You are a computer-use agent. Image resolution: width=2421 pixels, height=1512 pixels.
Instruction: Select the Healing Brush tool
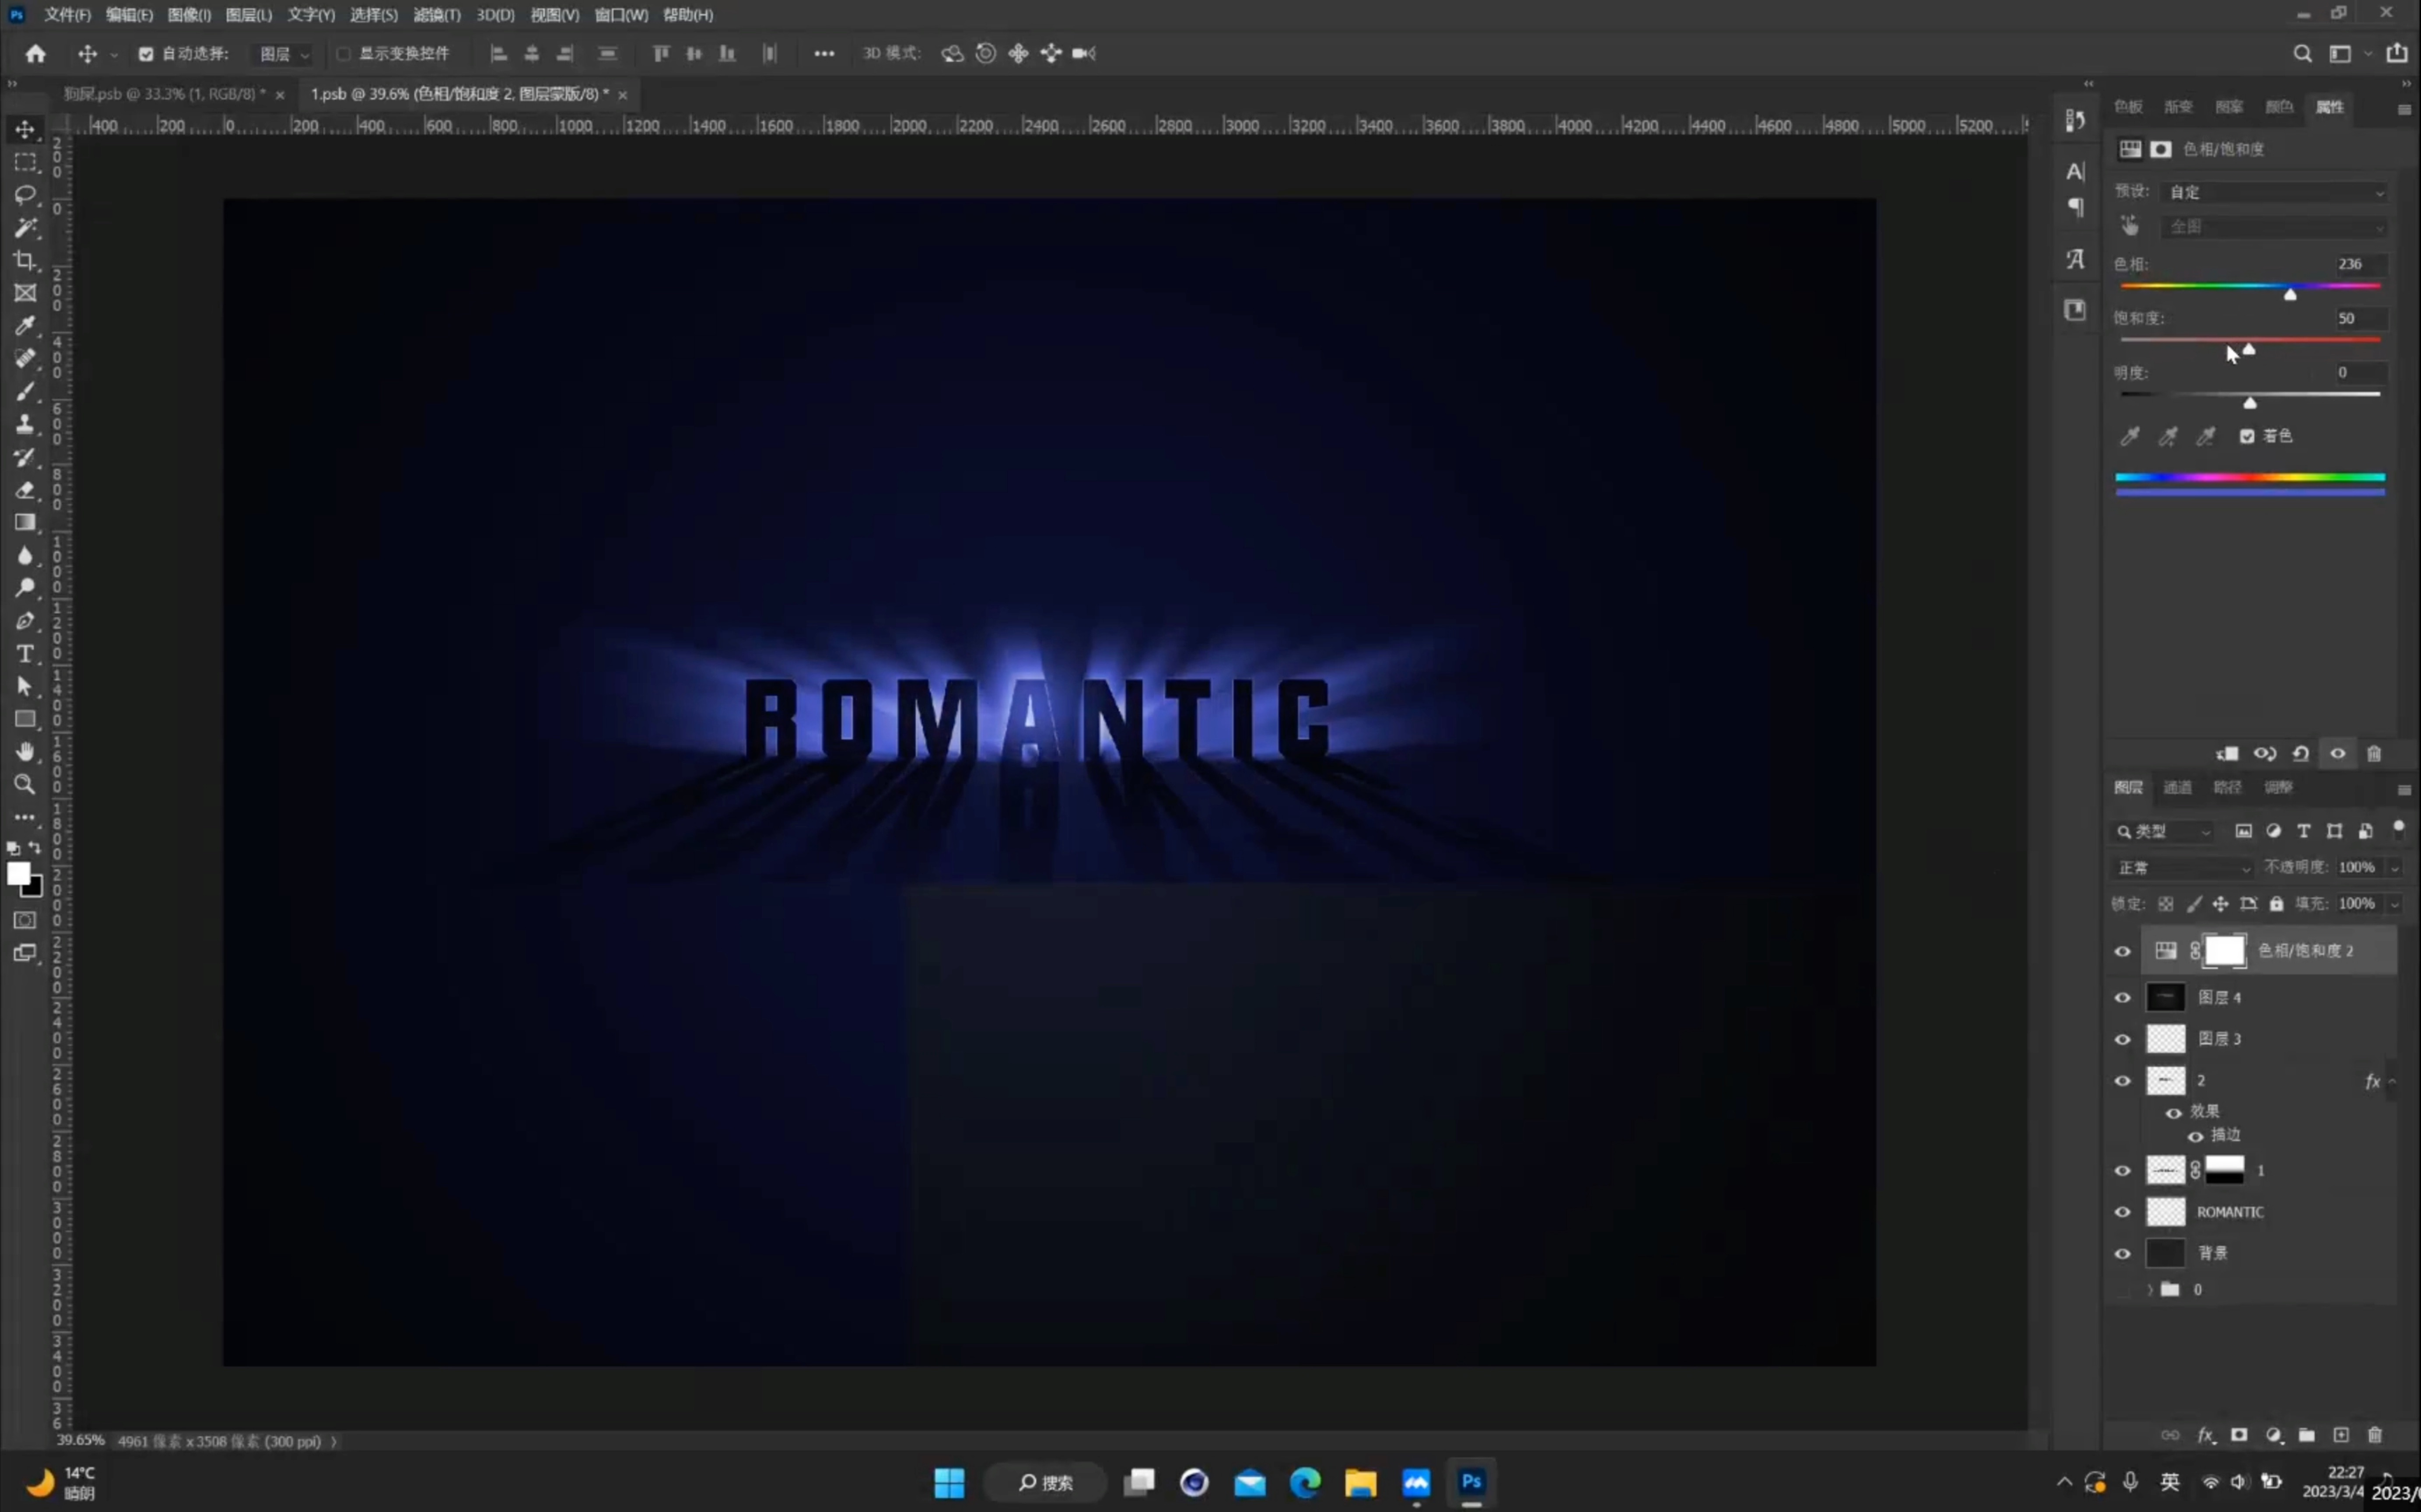click(x=25, y=359)
